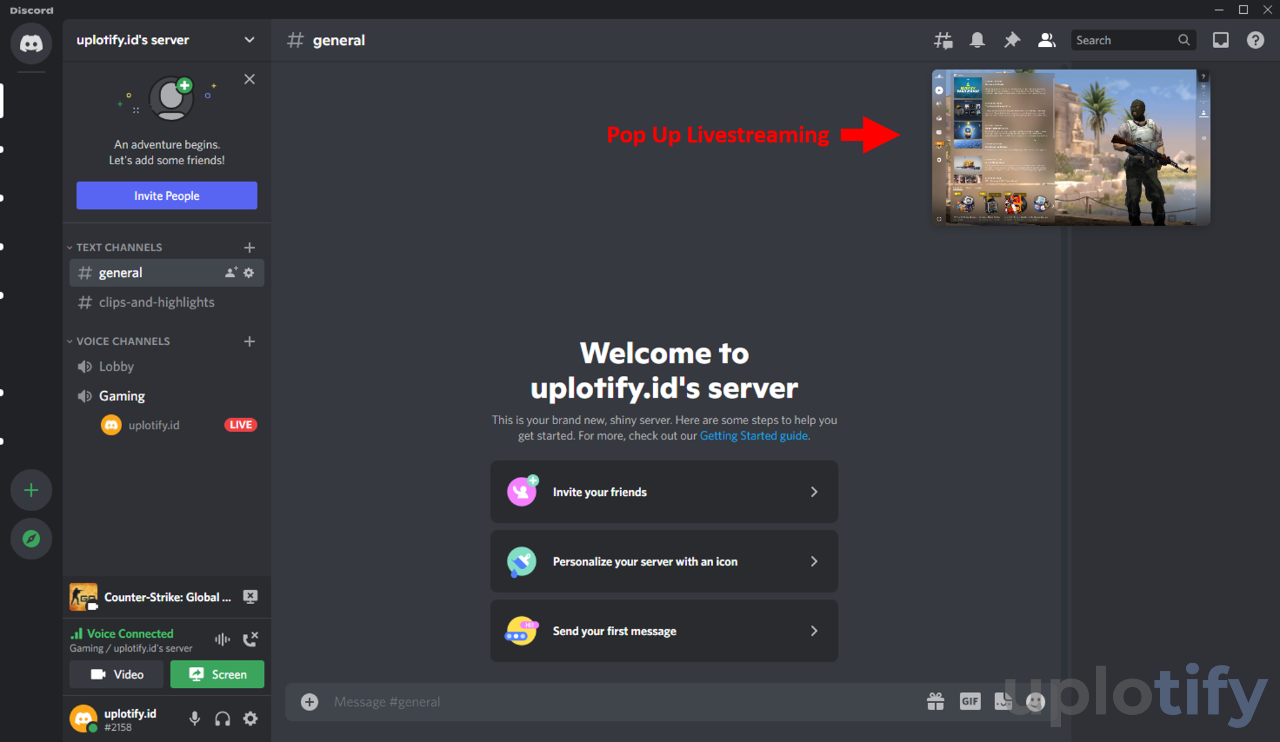Open Invite your friends arrow chevron
The height and width of the screenshot is (742, 1280).
pos(814,492)
